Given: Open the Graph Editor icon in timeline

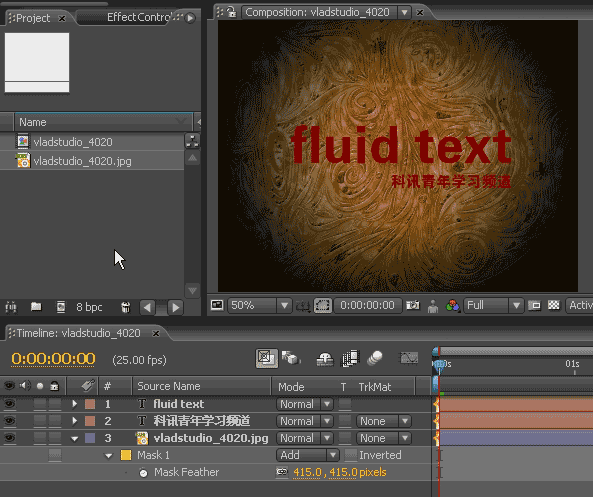Looking at the screenshot, I should click(409, 358).
